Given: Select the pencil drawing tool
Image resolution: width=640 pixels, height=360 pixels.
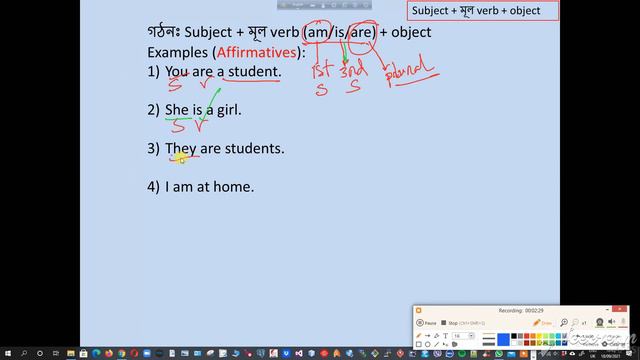Looking at the screenshot, I should (x=419, y=336).
